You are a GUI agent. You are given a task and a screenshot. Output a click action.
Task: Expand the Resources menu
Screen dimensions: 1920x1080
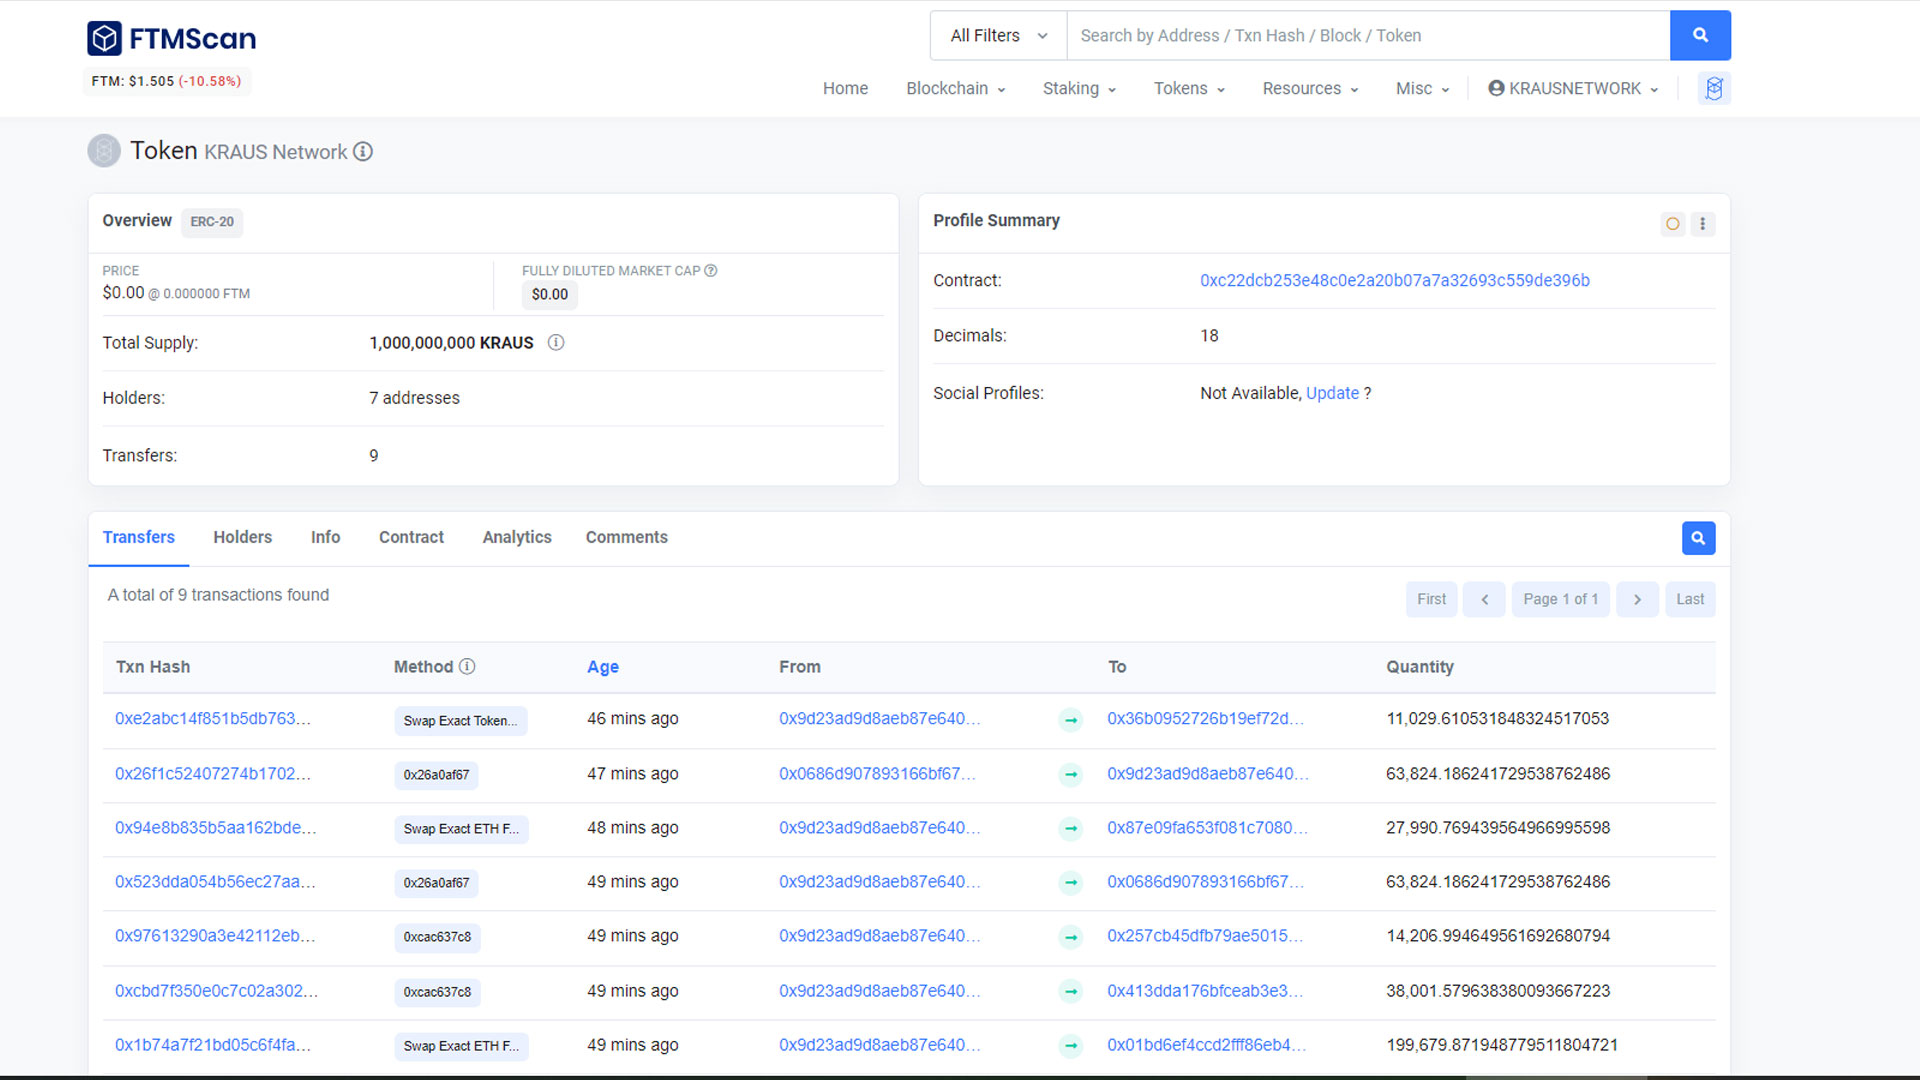click(x=1310, y=88)
